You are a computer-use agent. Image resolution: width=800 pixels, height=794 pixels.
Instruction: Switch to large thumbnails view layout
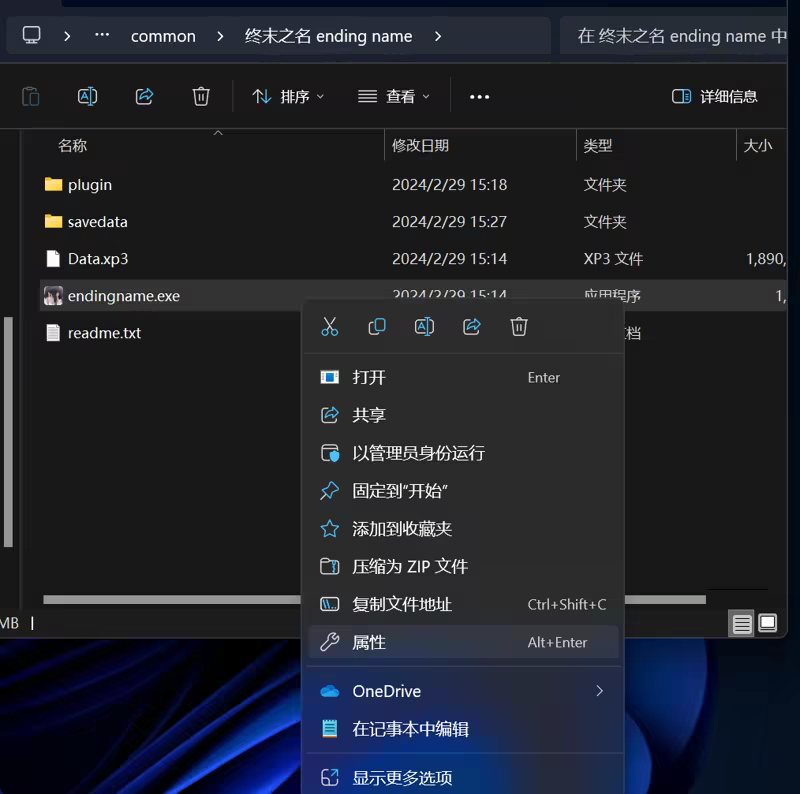768,623
